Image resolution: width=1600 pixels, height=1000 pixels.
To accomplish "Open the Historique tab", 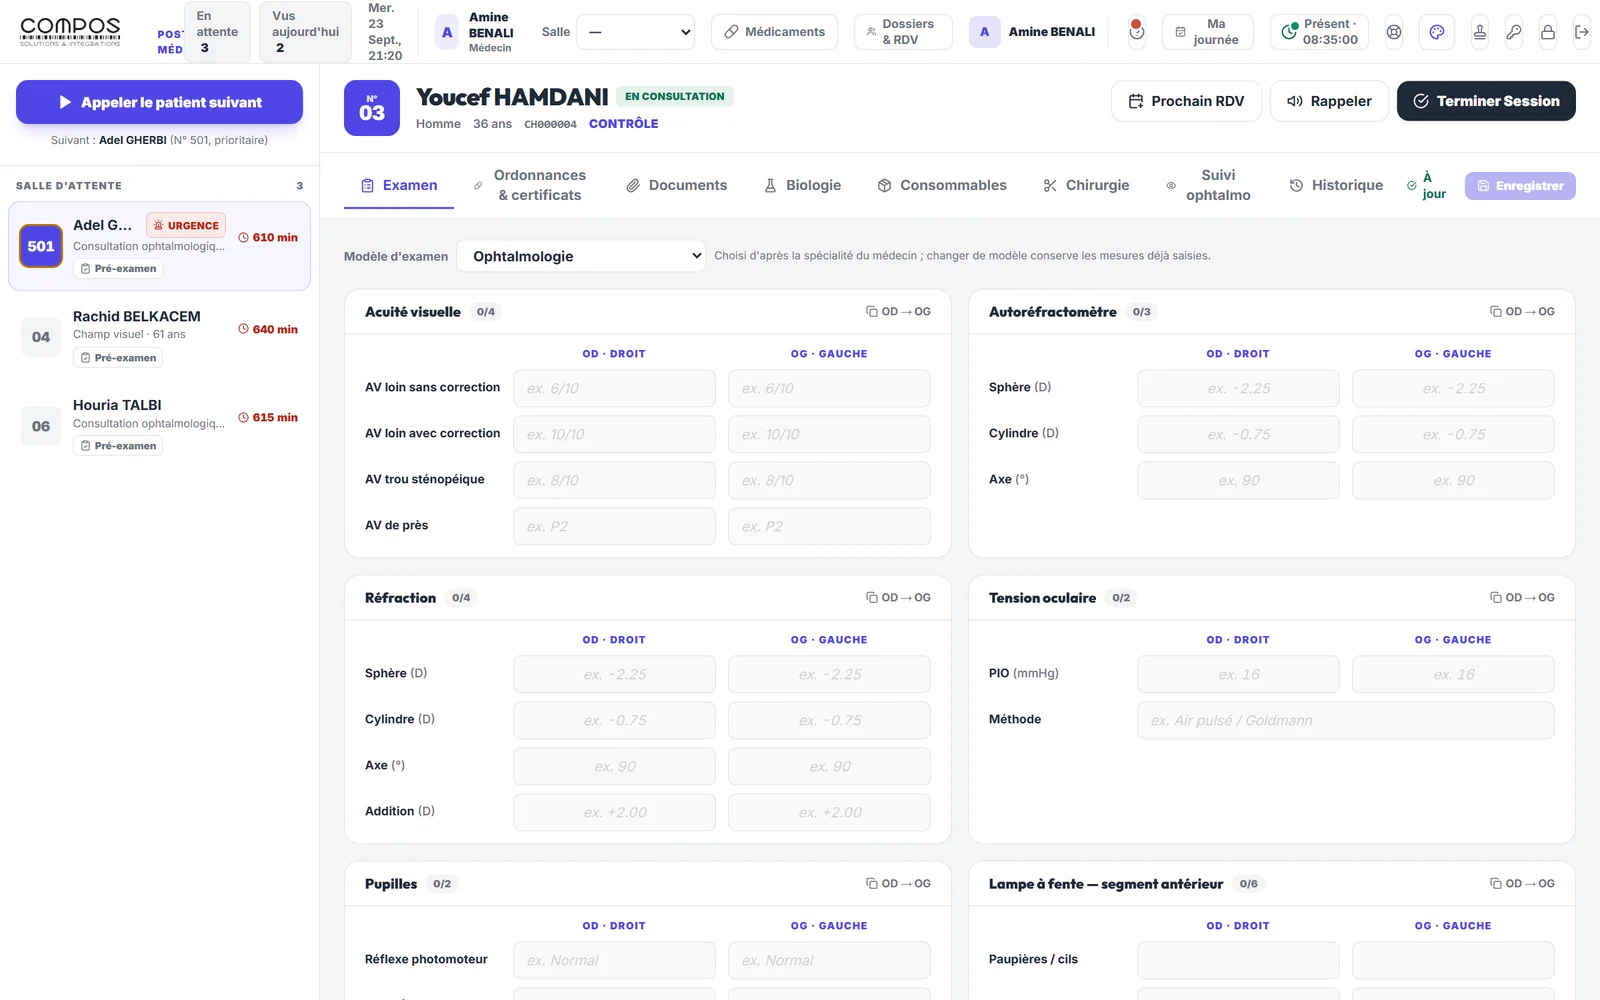I will tap(1336, 186).
